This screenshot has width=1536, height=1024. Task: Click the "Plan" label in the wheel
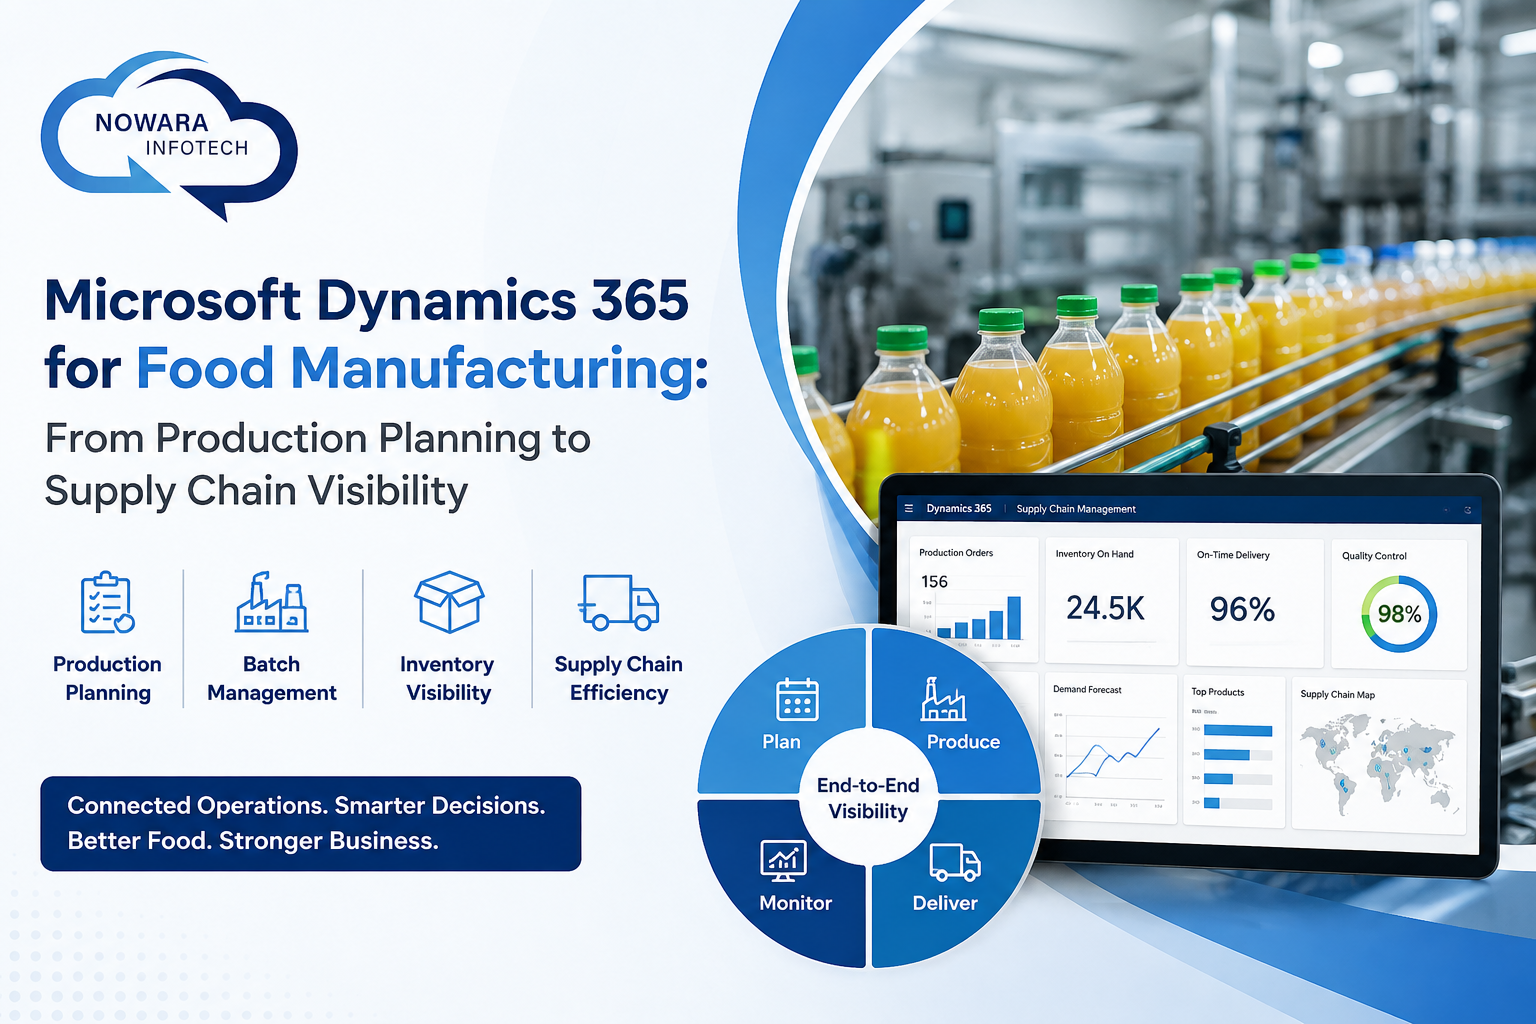pos(781,742)
